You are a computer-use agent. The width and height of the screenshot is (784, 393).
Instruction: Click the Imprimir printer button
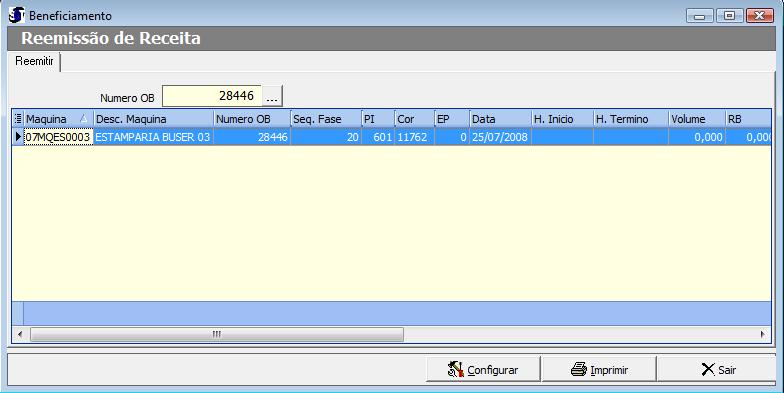point(599,370)
